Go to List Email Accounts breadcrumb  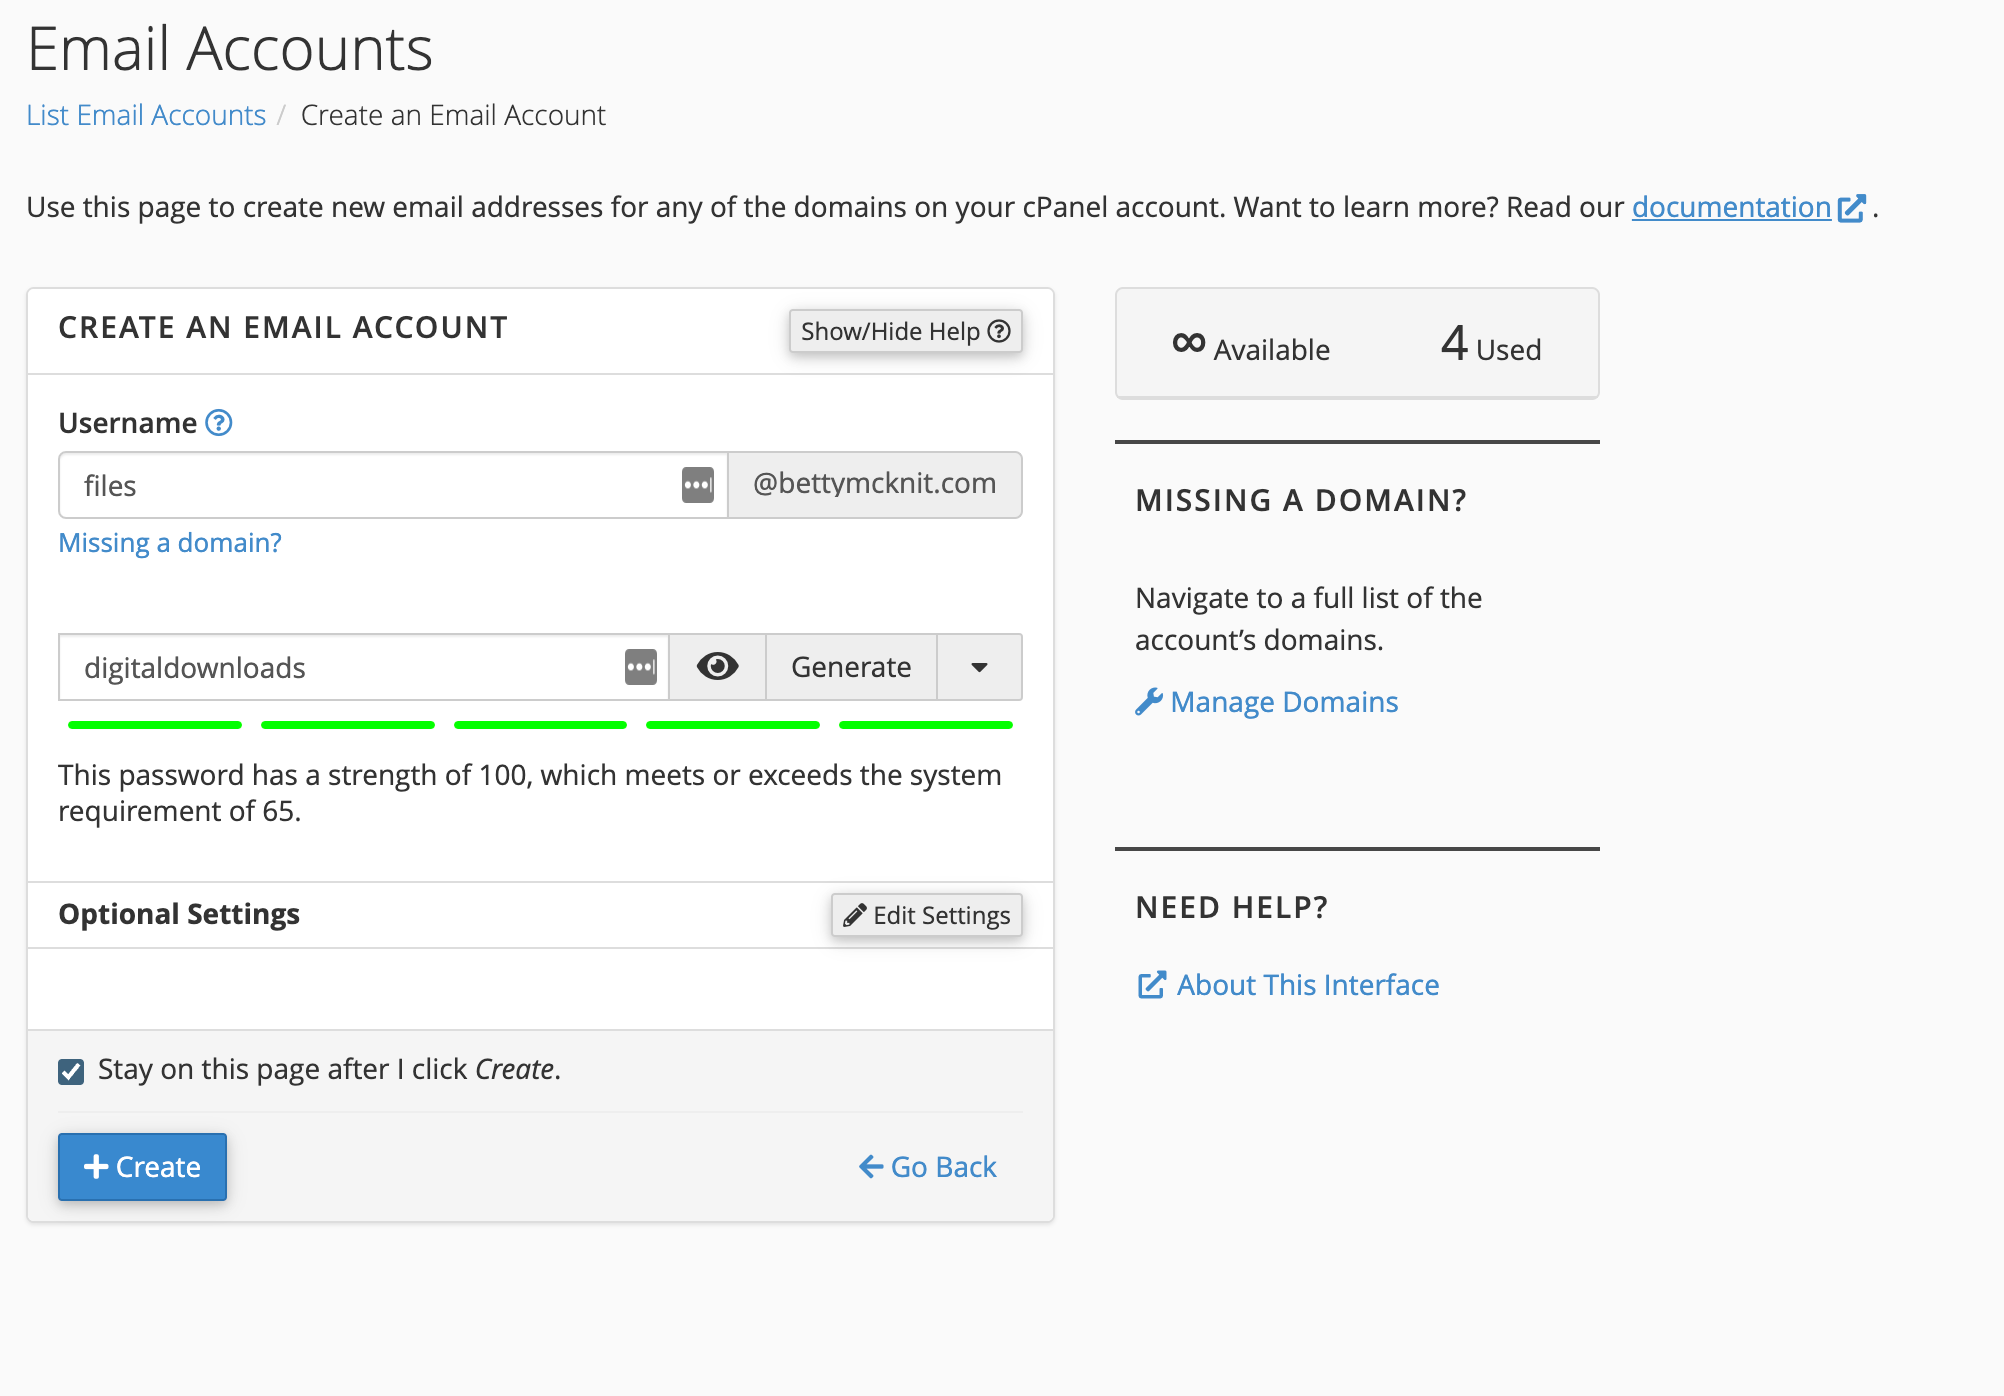click(146, 115)
